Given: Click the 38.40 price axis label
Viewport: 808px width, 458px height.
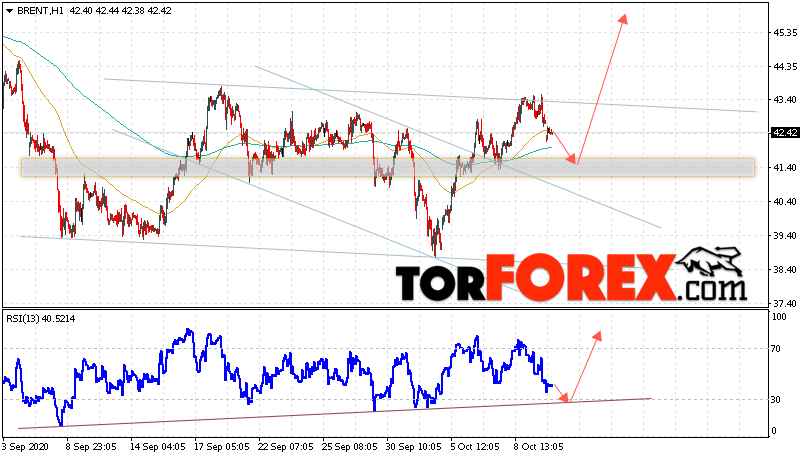Looking at the screenshot, I should [785, 269].
